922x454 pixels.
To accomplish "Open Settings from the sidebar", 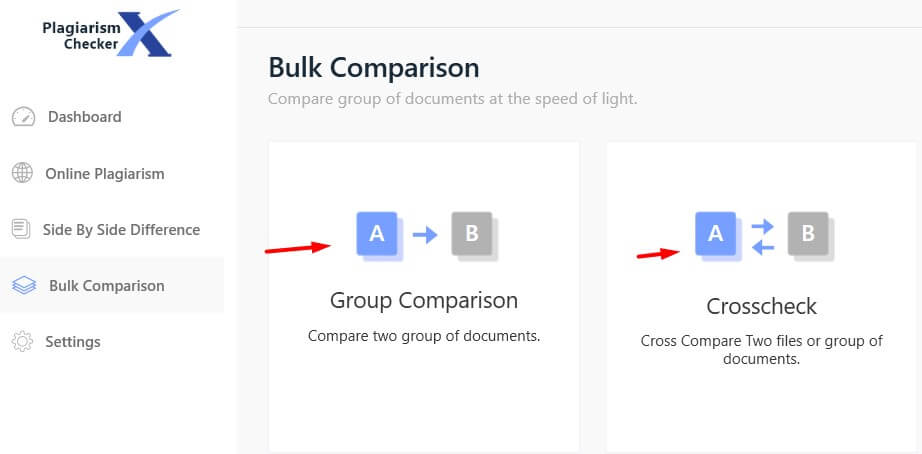I will click(73, 342).
